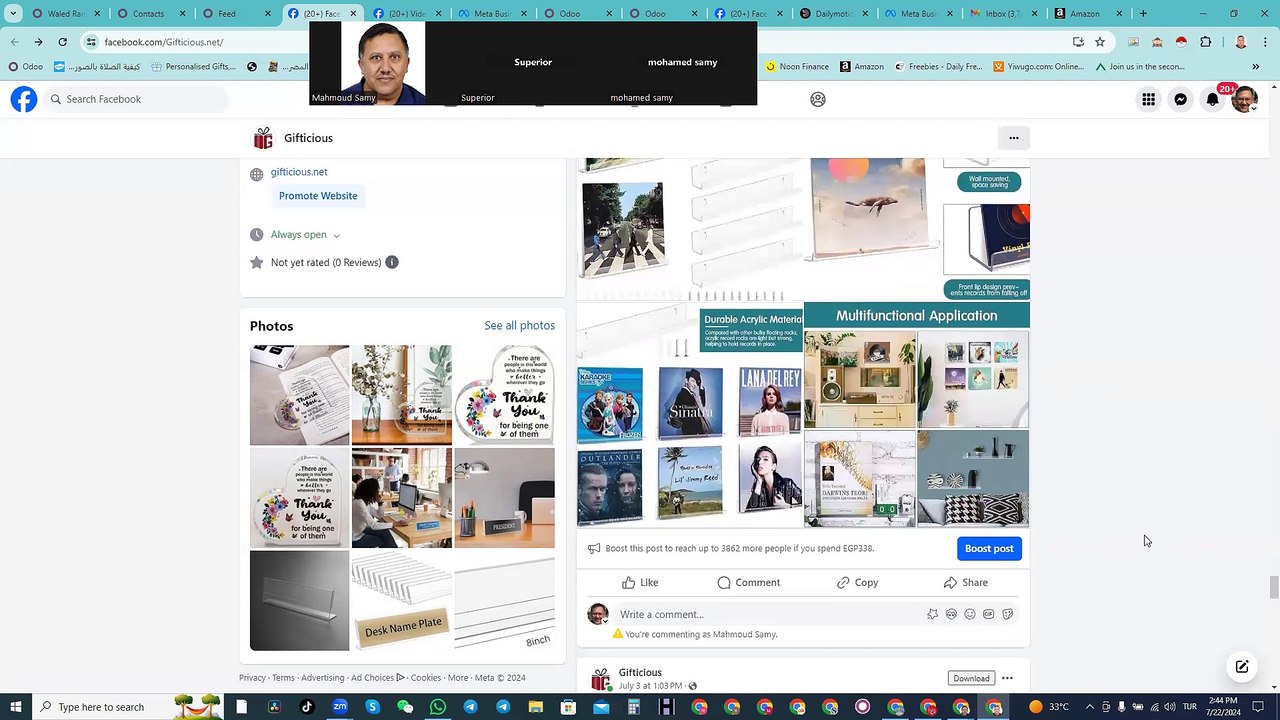The width and height of the screenshot is (1280, 720).
Task: Click the page vertical scrollbar thumb
Action: (1272, 587)
